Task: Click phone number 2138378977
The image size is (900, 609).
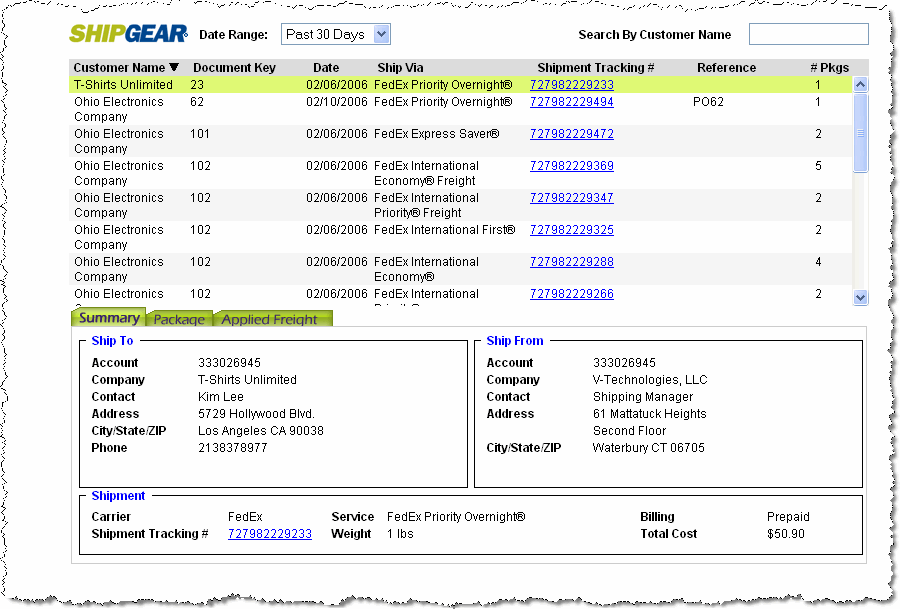Action: [232, 448]
